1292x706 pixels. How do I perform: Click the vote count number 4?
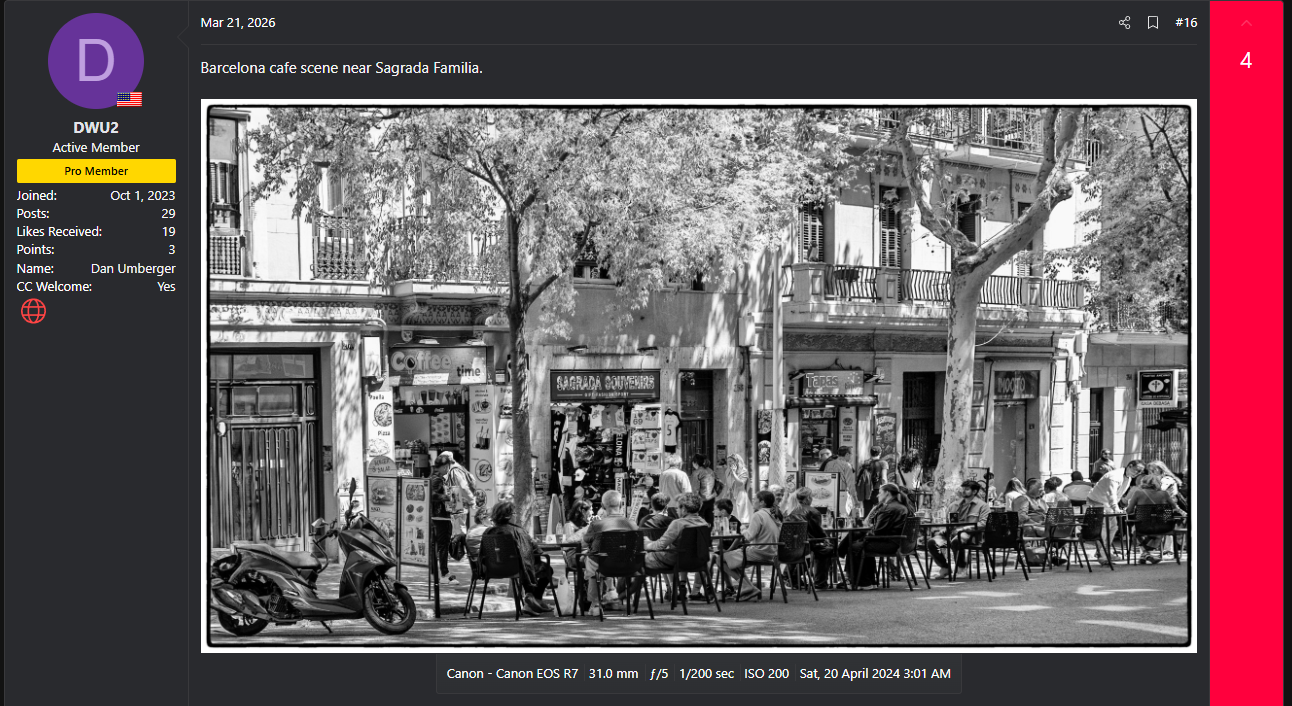point(1246,61)
